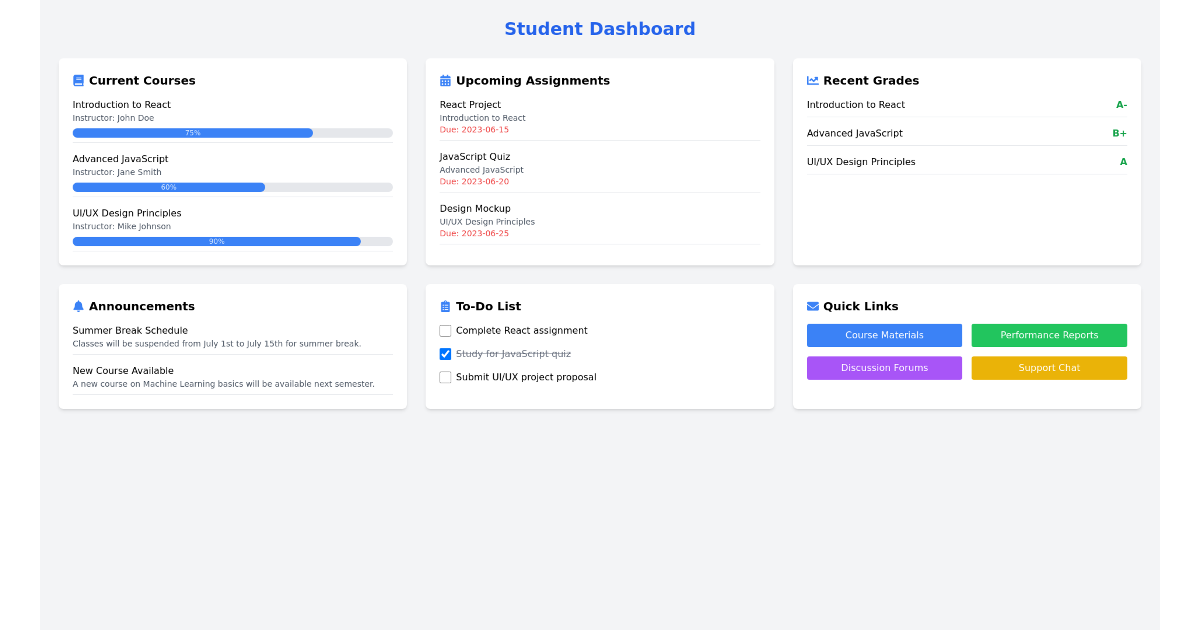Click the 90% UI/UX Design Principles progress bar
1200x630 pixels.
tap(232, 241)
